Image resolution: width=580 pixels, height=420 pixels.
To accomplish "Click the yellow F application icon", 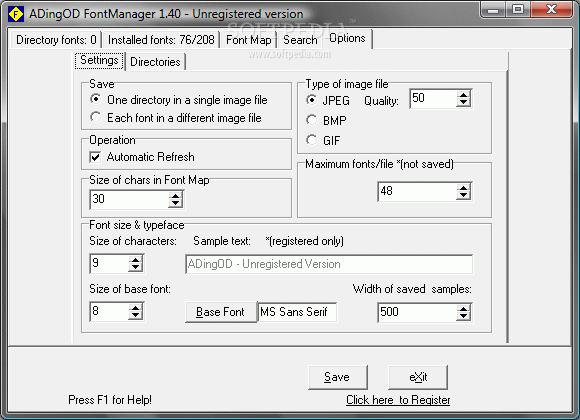I will coord(16,14).
